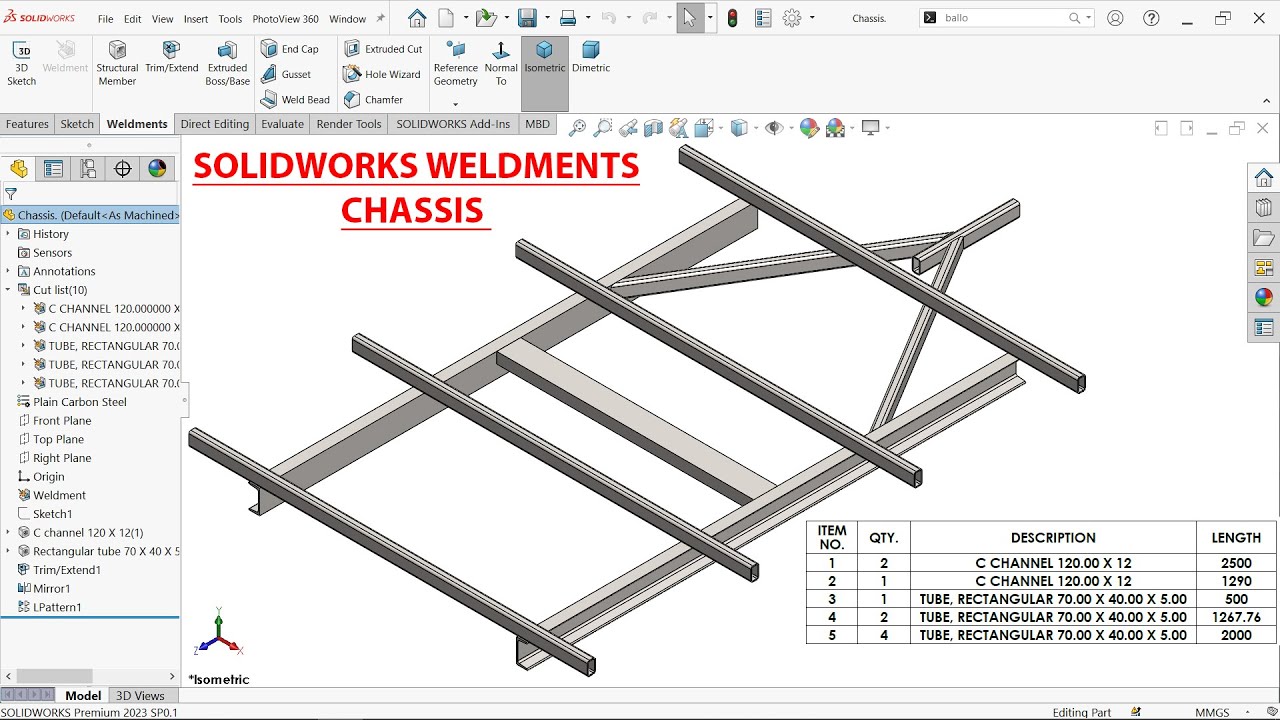Open the Help question mark
Viewport: 1280px width, 720px height.
pos(1151,18)
